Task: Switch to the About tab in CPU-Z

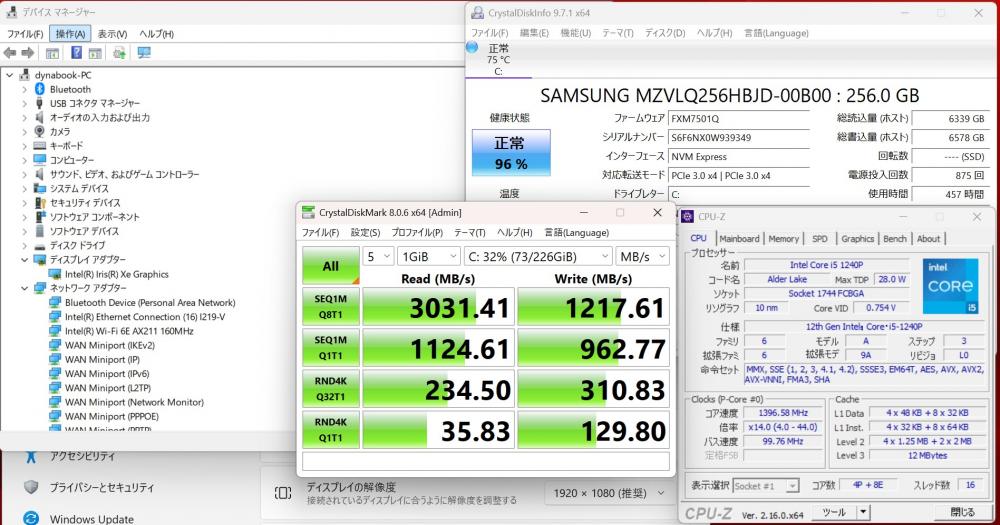Action: coord(929,239)
